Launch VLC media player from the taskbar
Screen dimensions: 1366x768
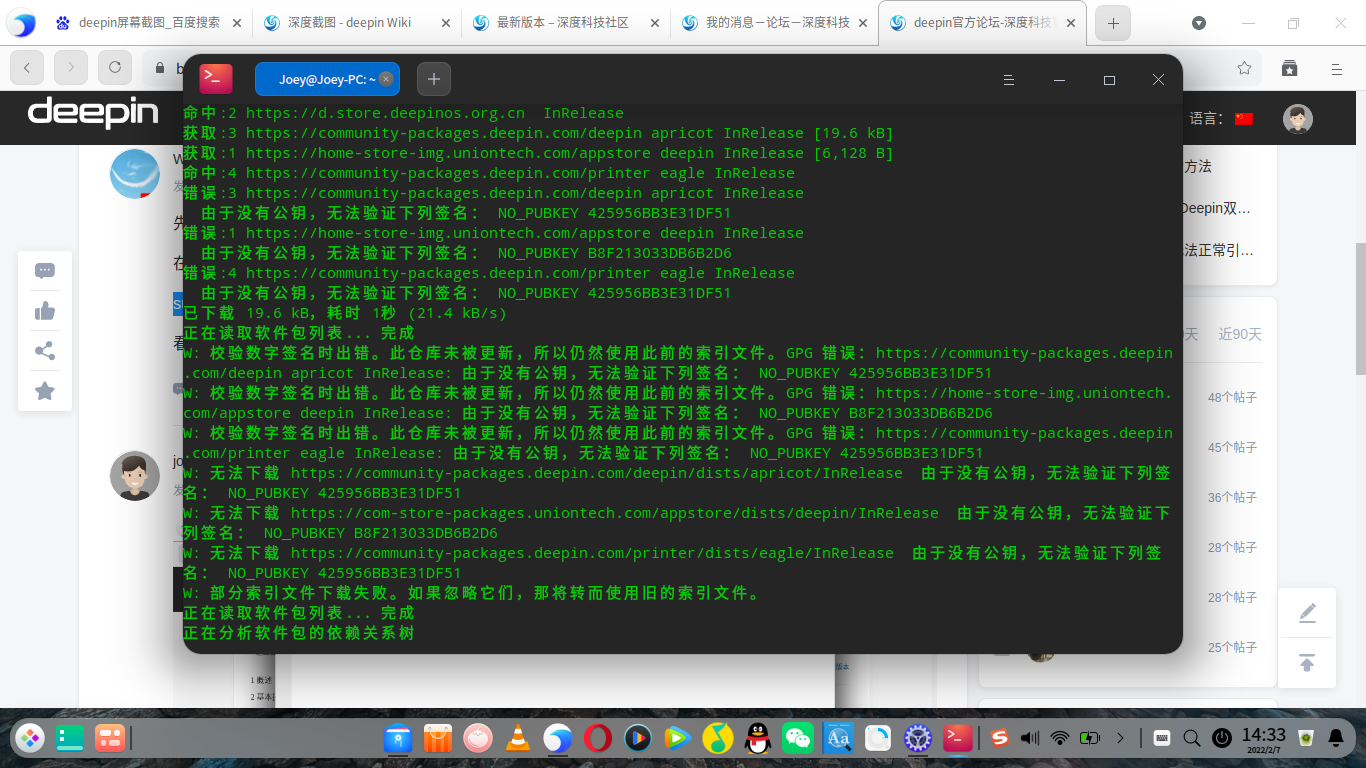pyautogui.click(x=518, y=738)
